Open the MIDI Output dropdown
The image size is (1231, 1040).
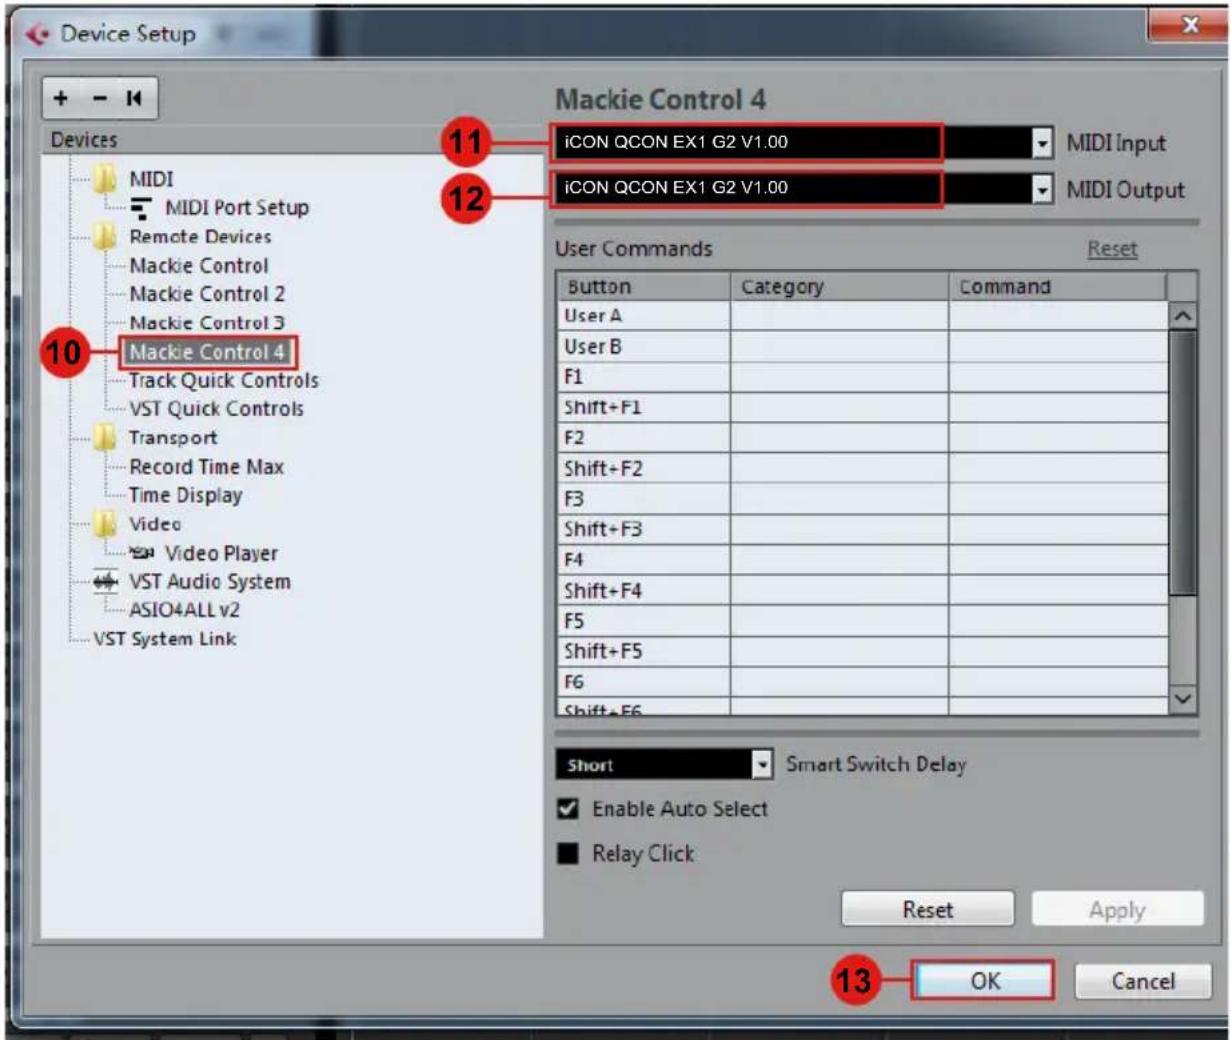pos(1042,188)
